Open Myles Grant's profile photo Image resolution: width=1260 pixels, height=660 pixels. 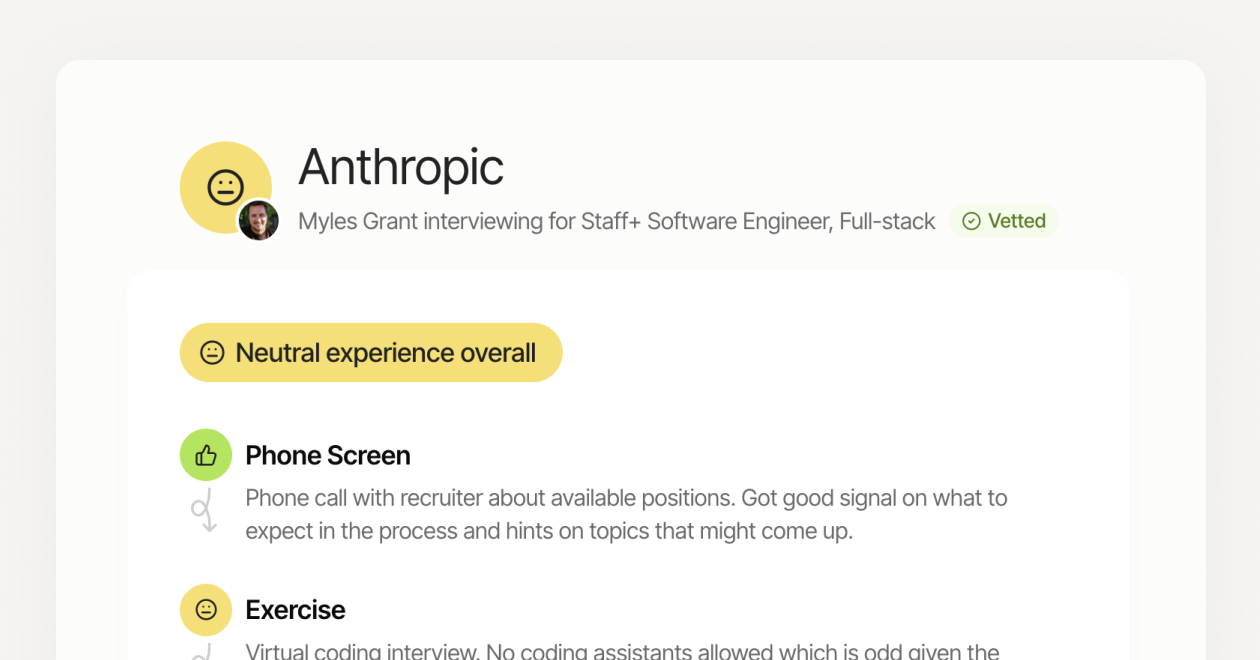[258, 220]
